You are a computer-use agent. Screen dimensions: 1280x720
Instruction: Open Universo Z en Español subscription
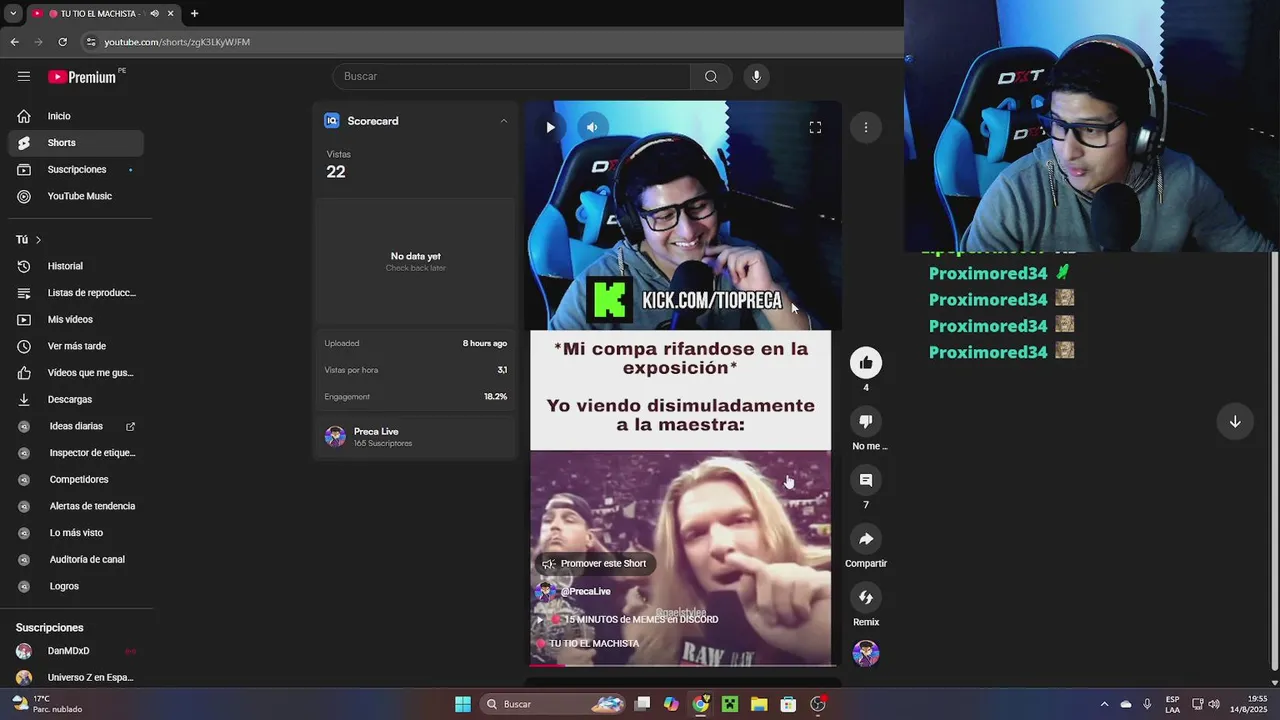tap(76, 677)
